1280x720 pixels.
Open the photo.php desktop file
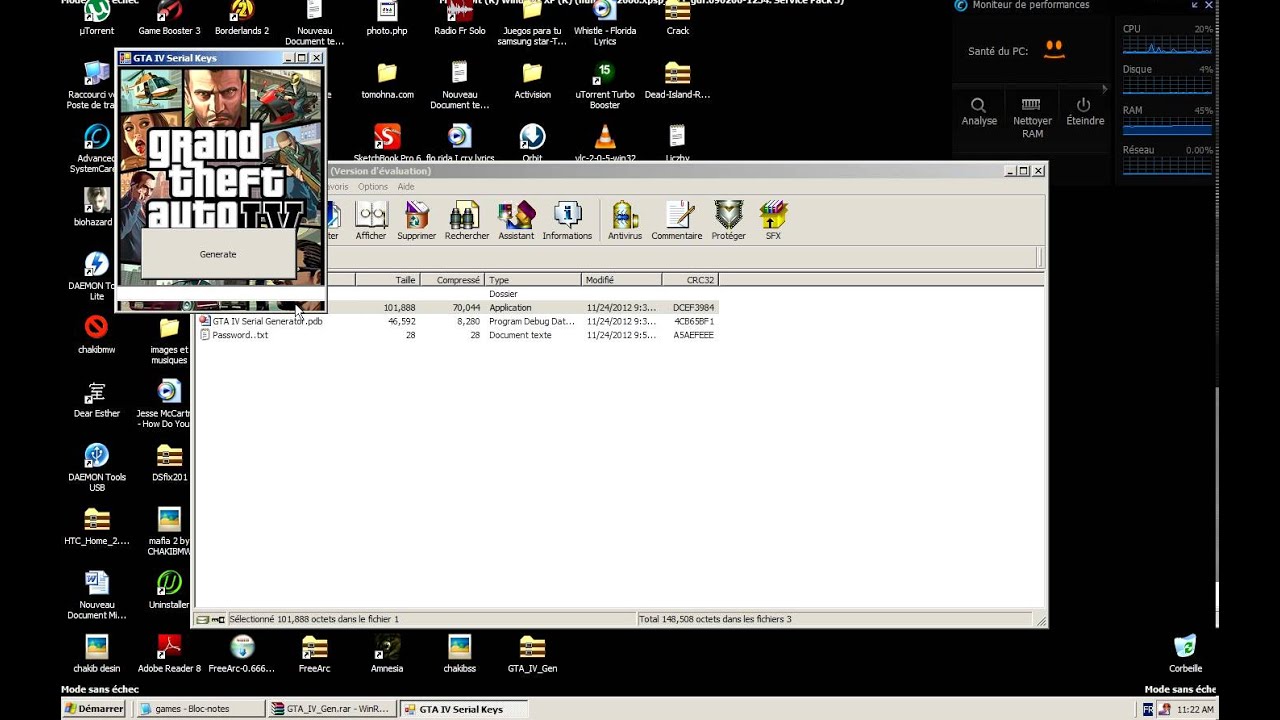point(387,18)
